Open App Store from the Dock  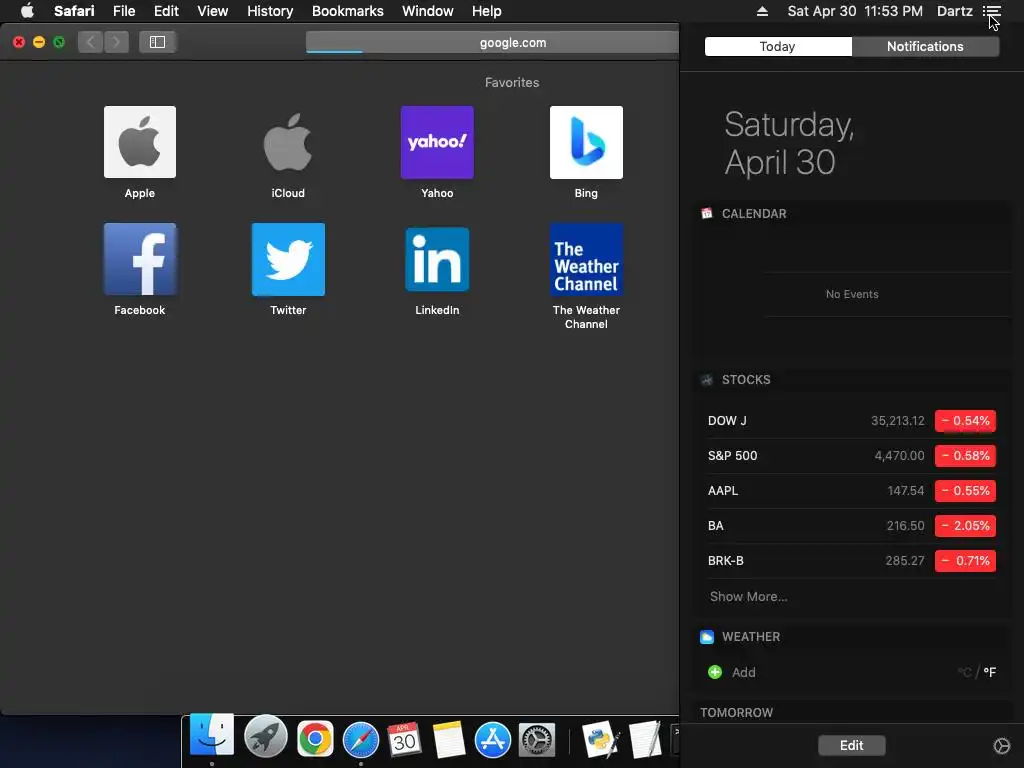[492, 739]
